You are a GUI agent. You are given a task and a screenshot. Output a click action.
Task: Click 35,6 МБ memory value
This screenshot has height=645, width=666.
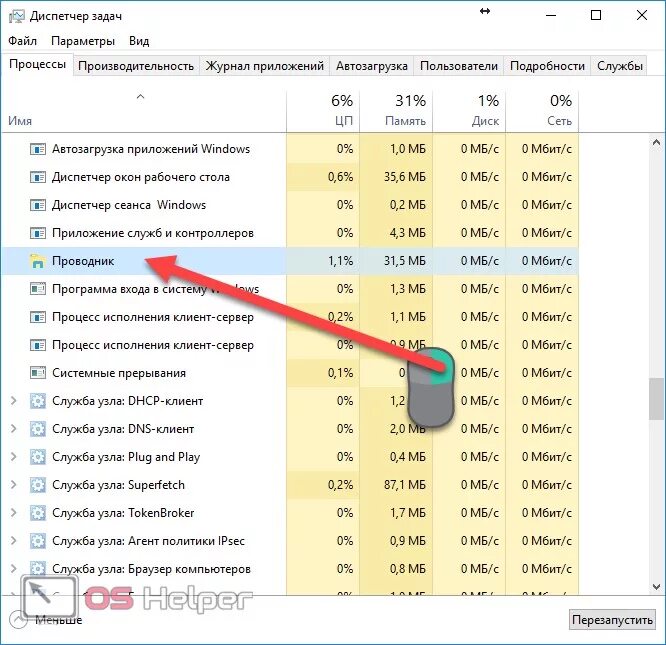[x=405, y=177]
